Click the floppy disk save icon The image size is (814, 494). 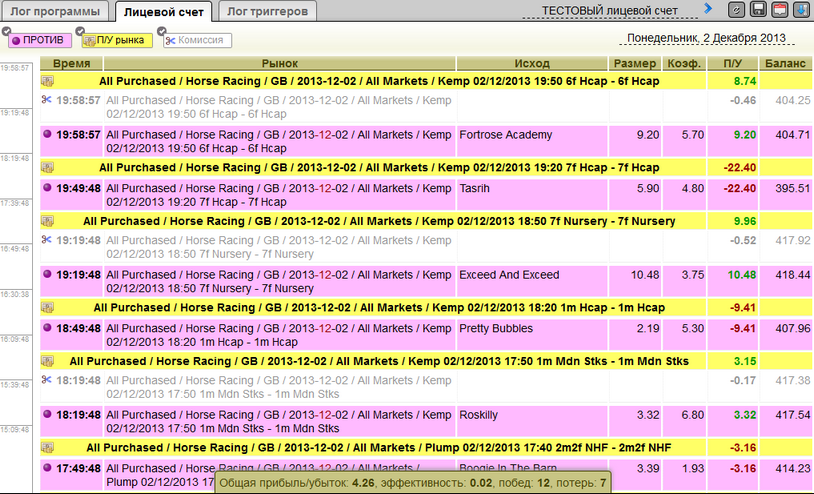point(758,9)
